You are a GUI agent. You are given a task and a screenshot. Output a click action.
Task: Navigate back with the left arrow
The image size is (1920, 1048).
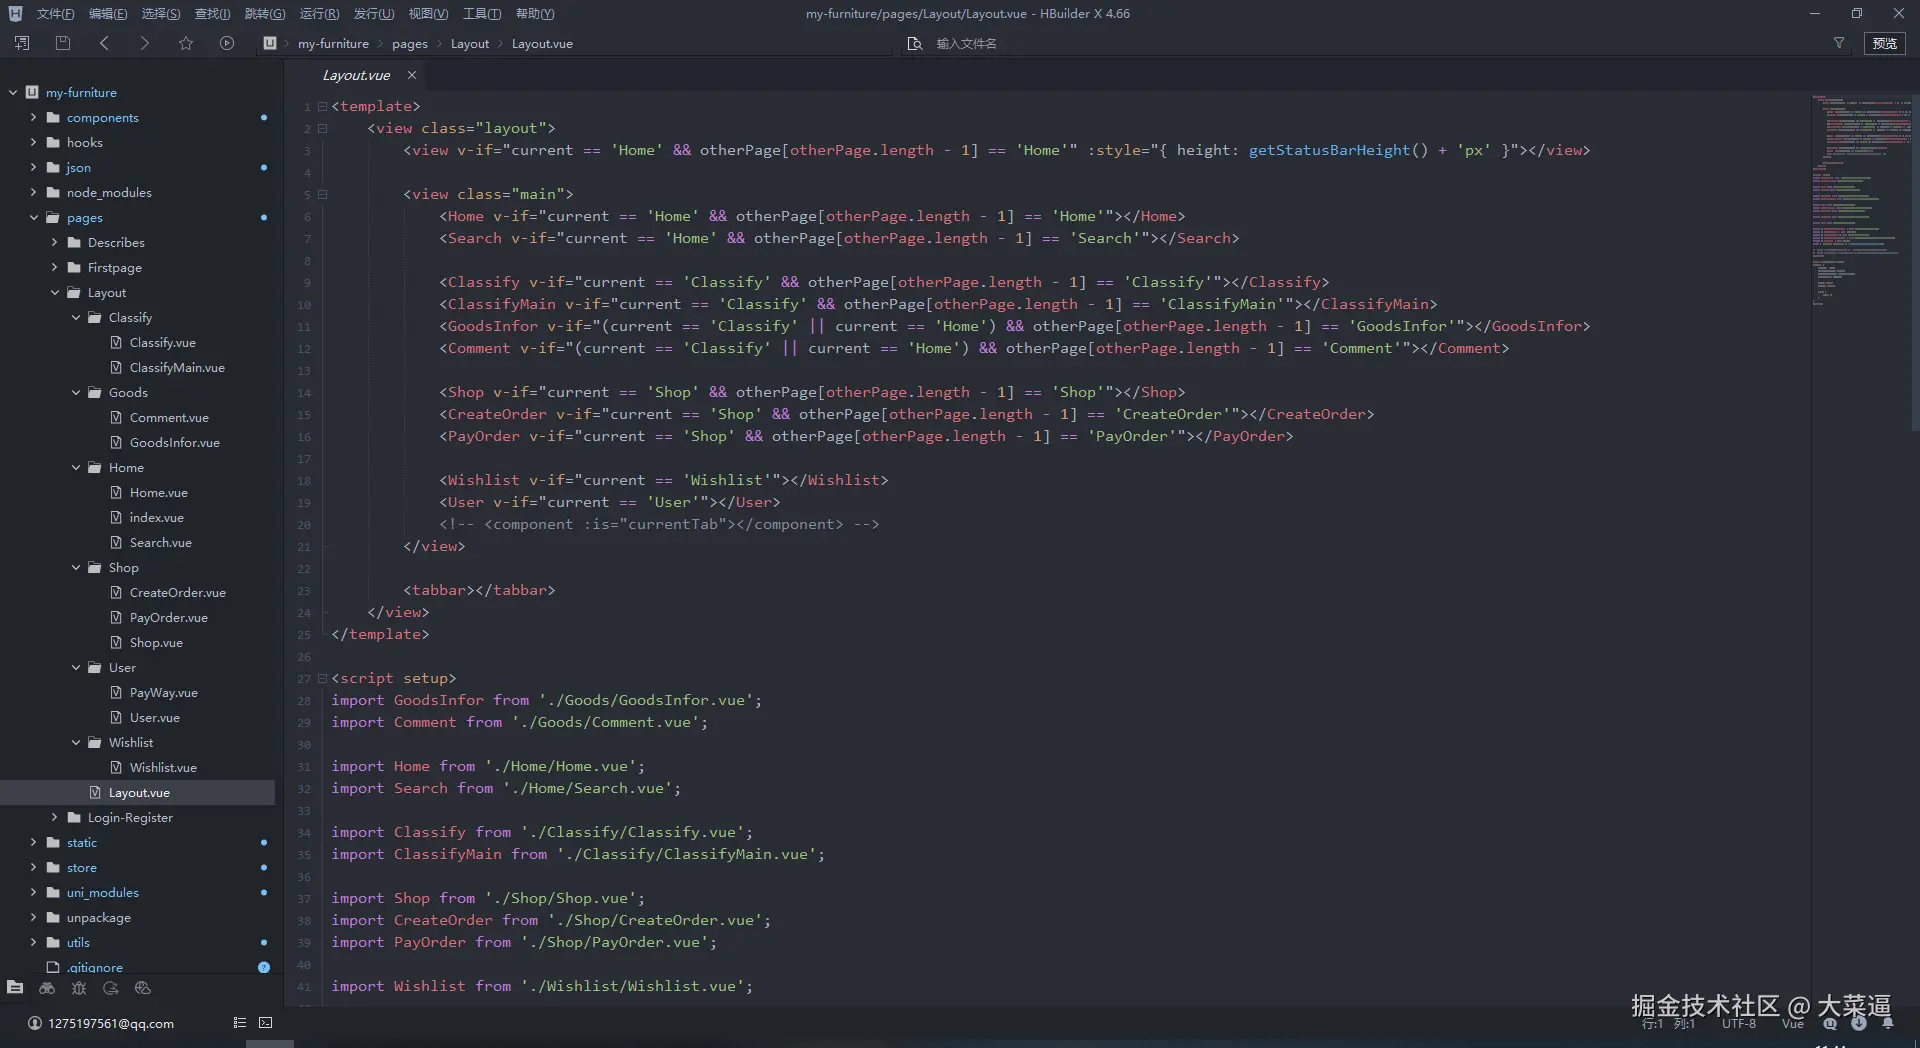pos(104,43)
